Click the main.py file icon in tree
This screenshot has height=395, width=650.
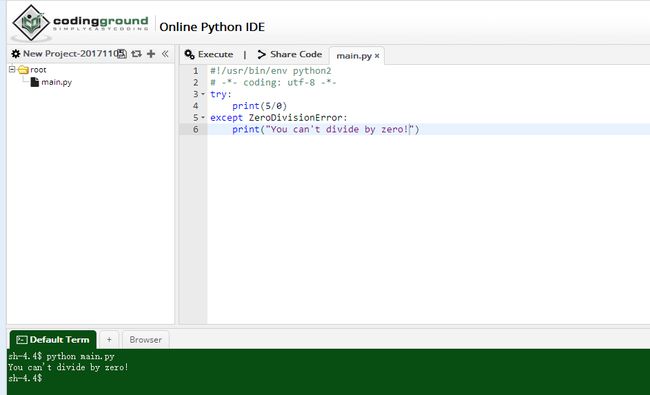pyautogui.click(x=35, y=82)
